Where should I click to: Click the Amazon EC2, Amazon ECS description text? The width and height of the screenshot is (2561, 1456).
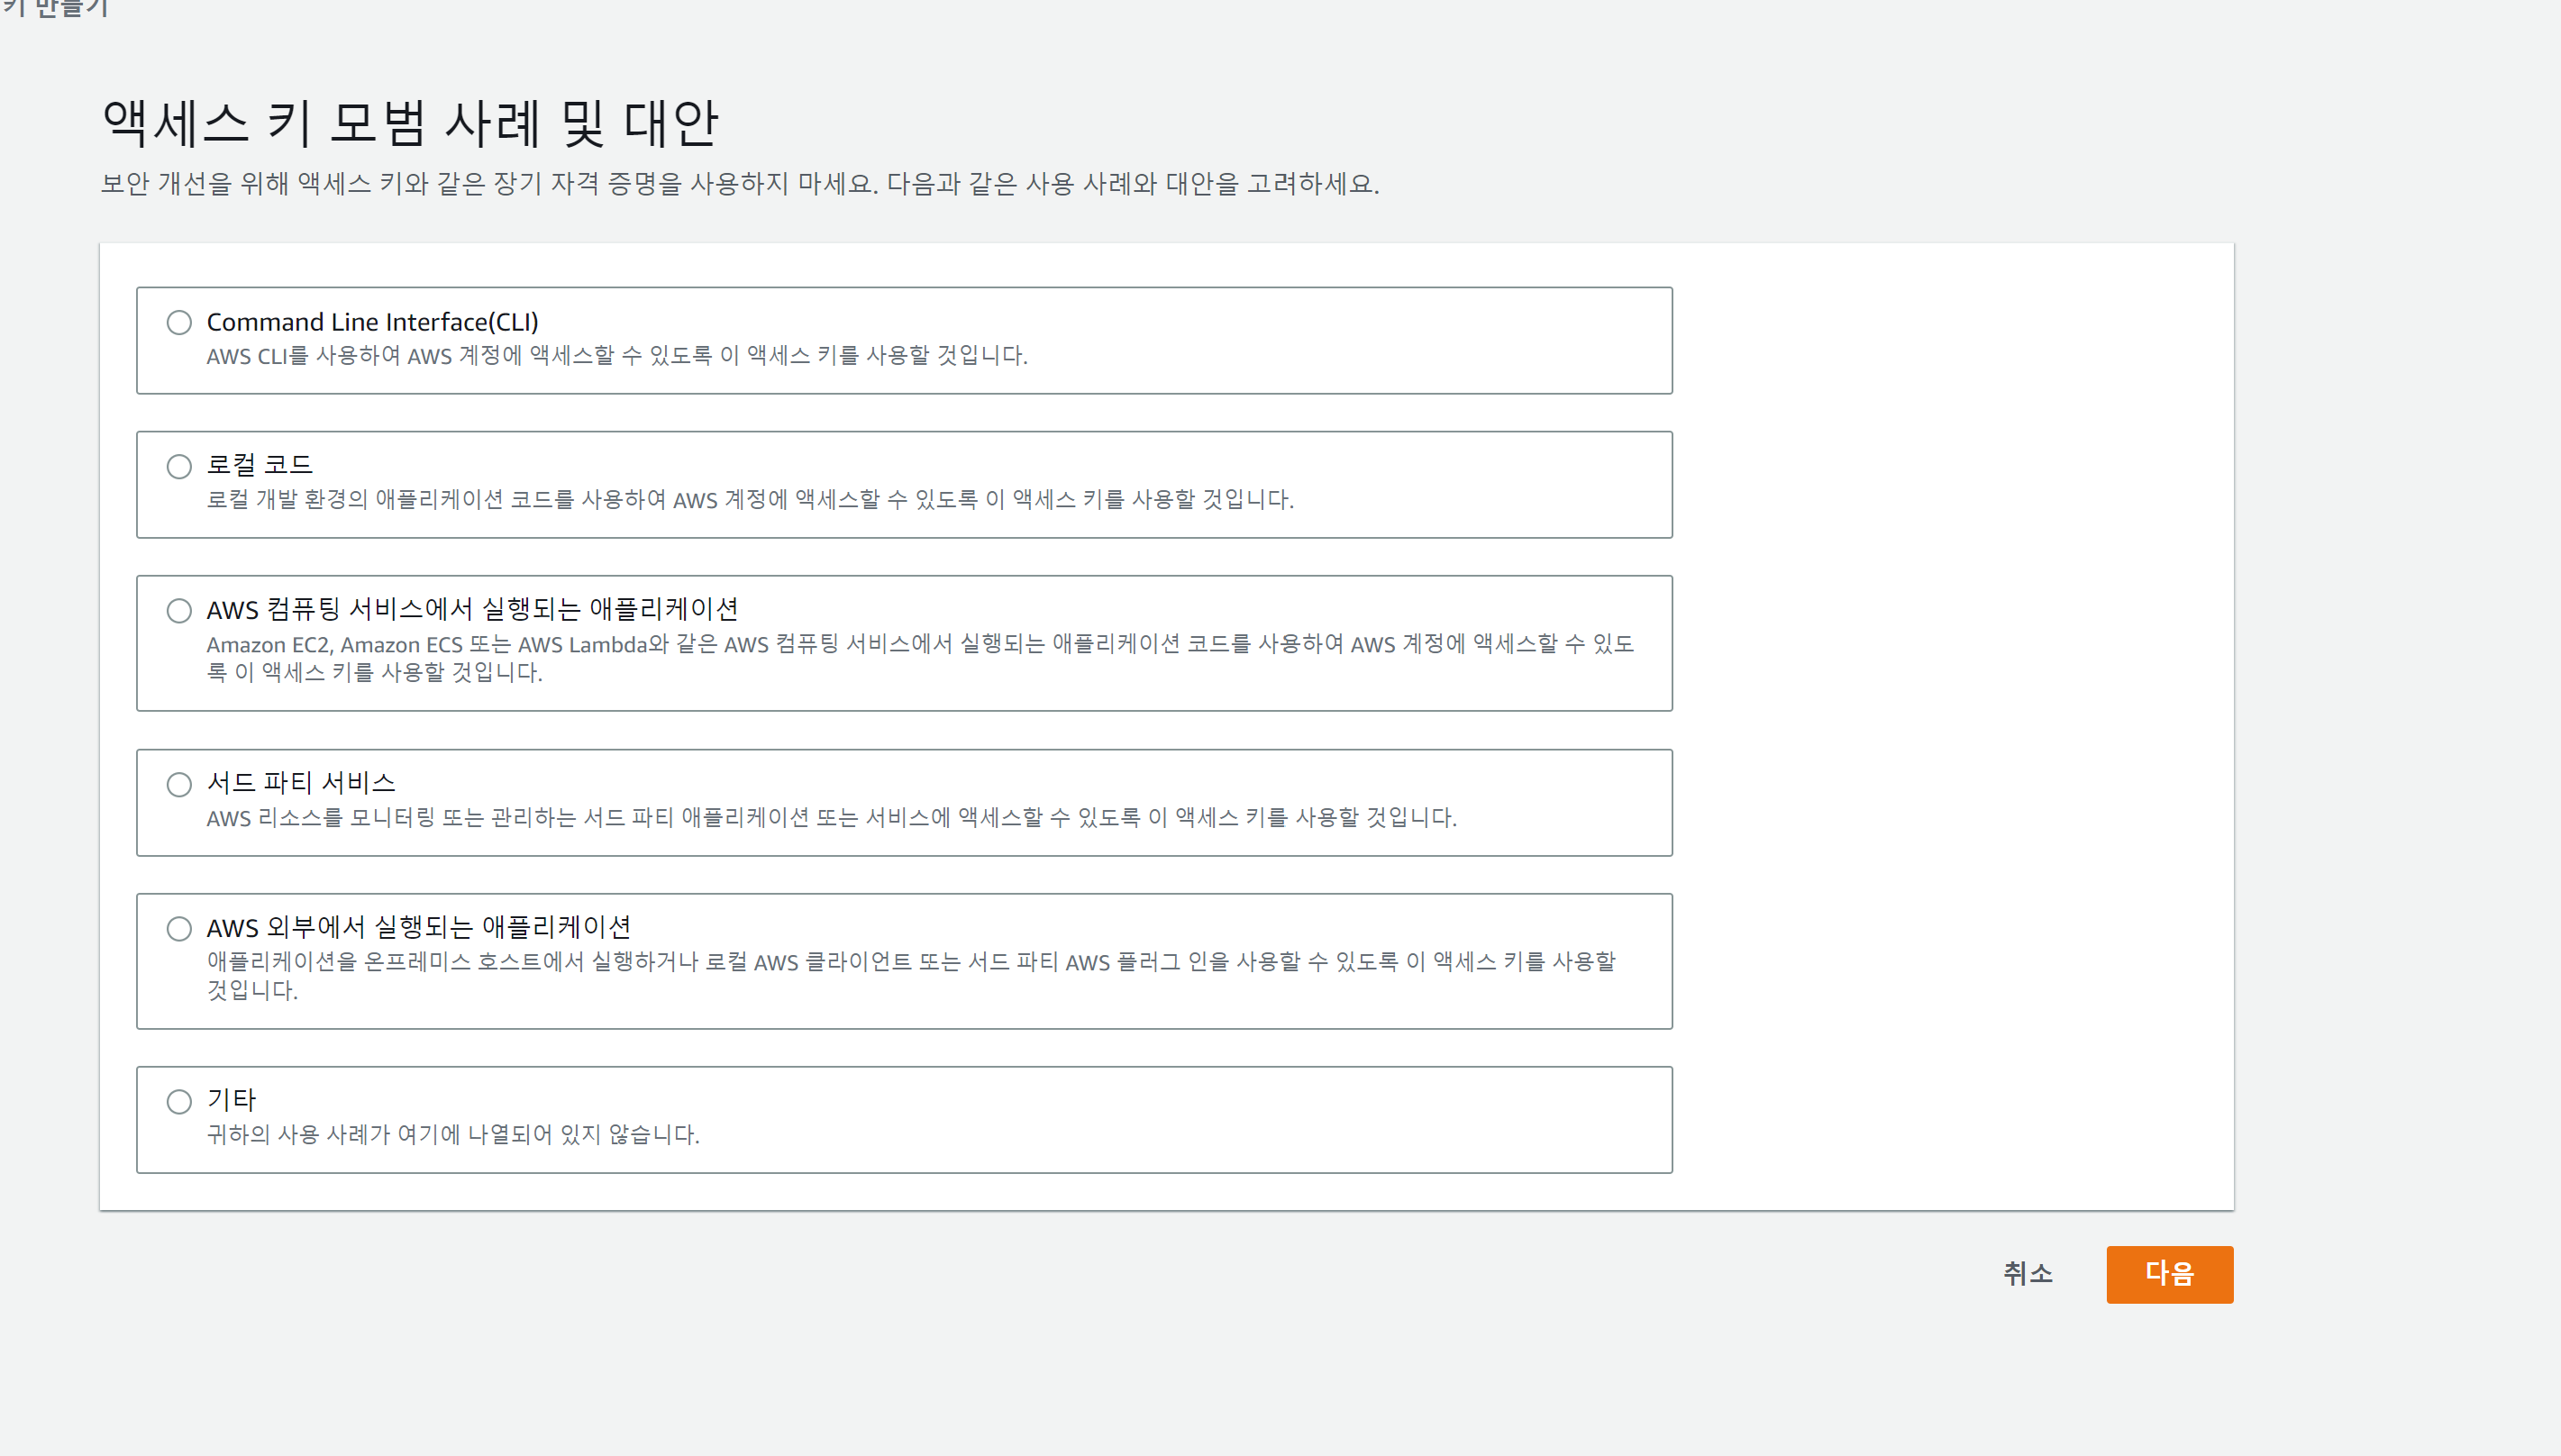920,657
